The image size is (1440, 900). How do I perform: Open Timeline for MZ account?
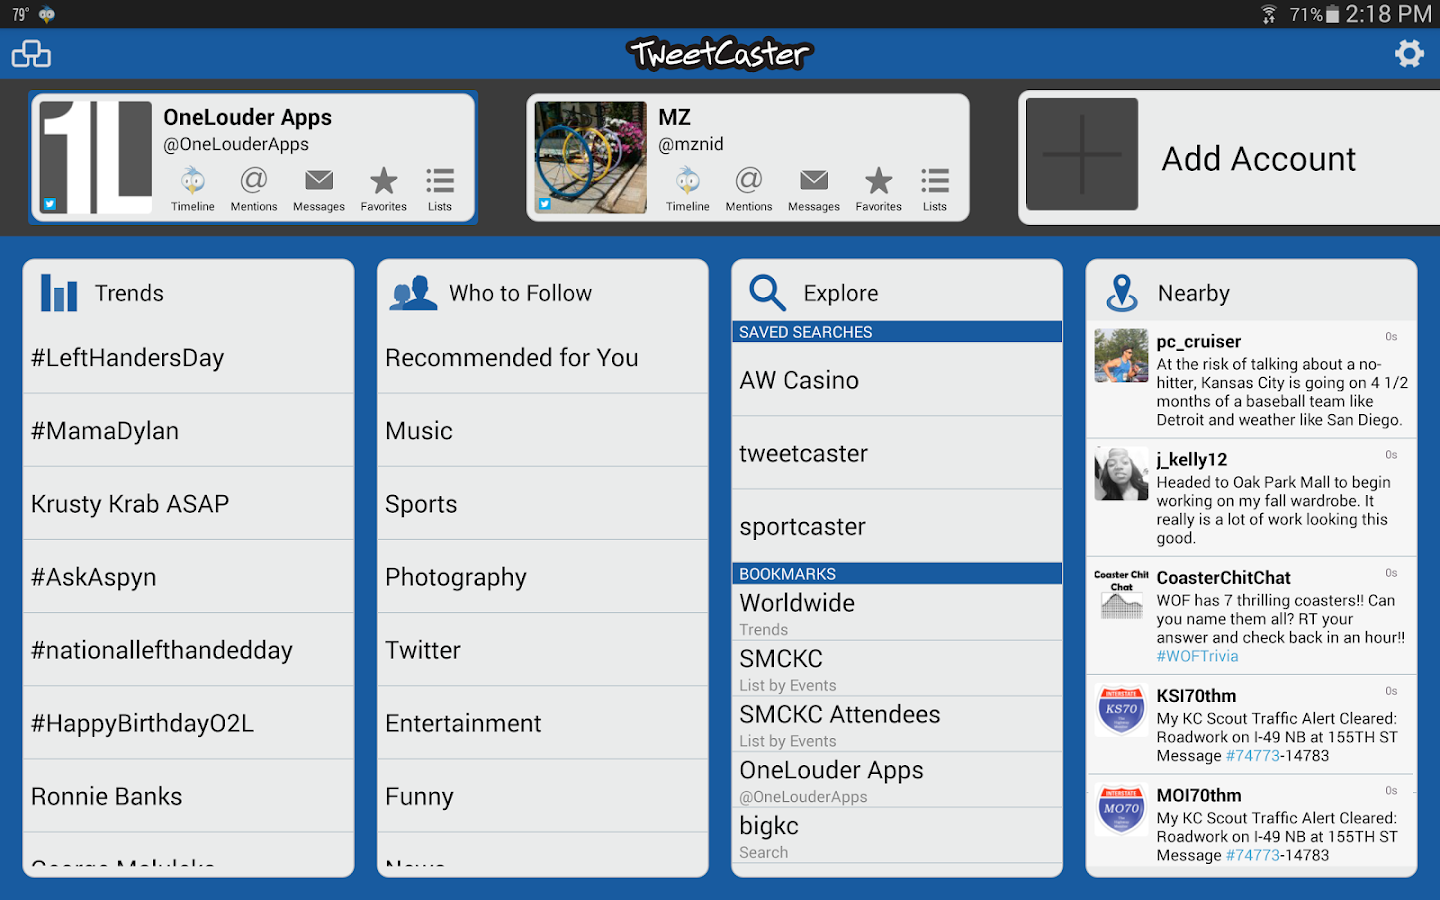(688, 189)
